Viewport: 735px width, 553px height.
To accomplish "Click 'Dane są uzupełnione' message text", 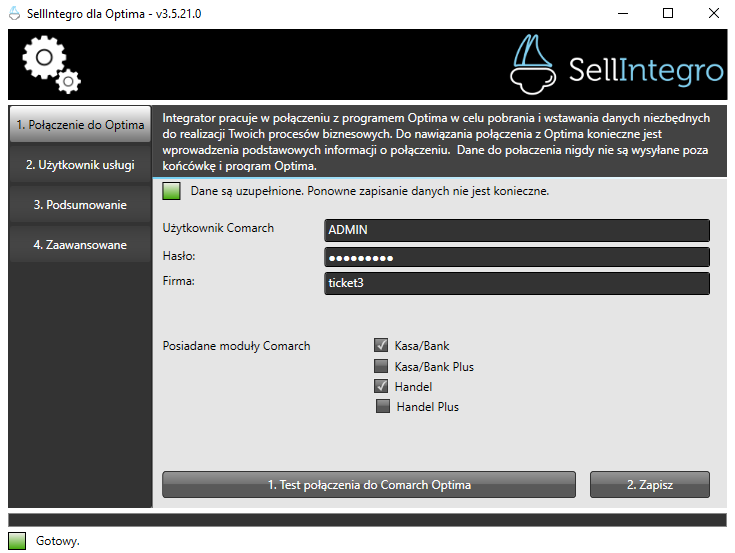I will (x=370, y=191).
